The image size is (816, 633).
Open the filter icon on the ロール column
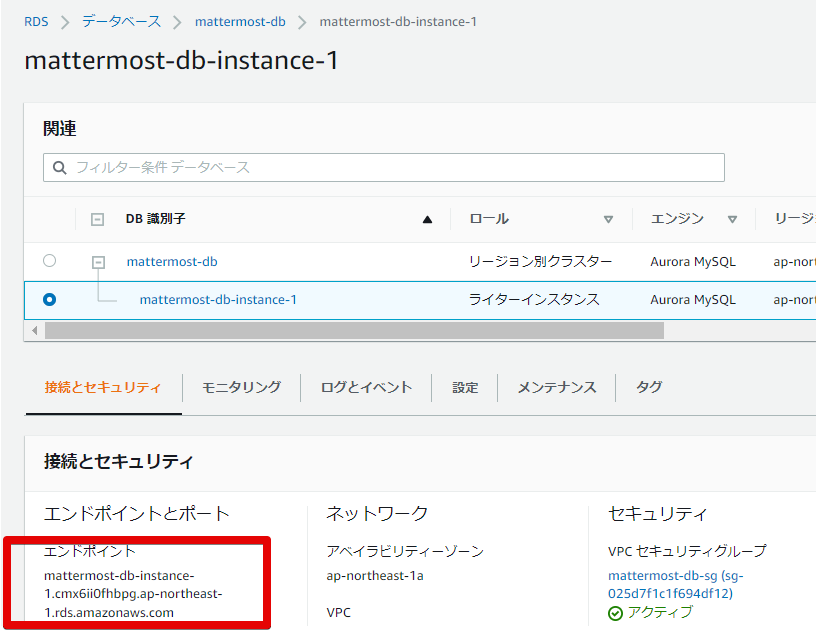[x=608, y=218]
